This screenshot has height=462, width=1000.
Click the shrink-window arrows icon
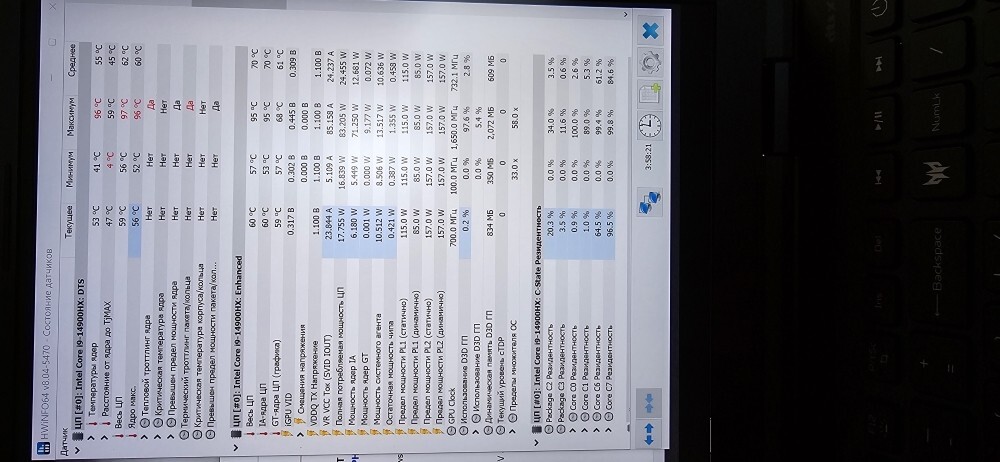pos(650,402)
